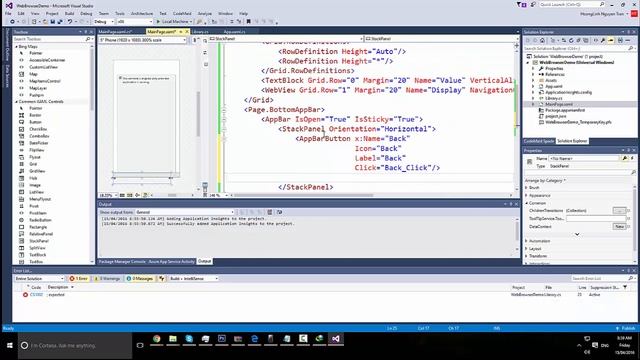640x360 pixels.
Task: Click the RadioButton control icon in Toolbox
Action: coord(22,220)
